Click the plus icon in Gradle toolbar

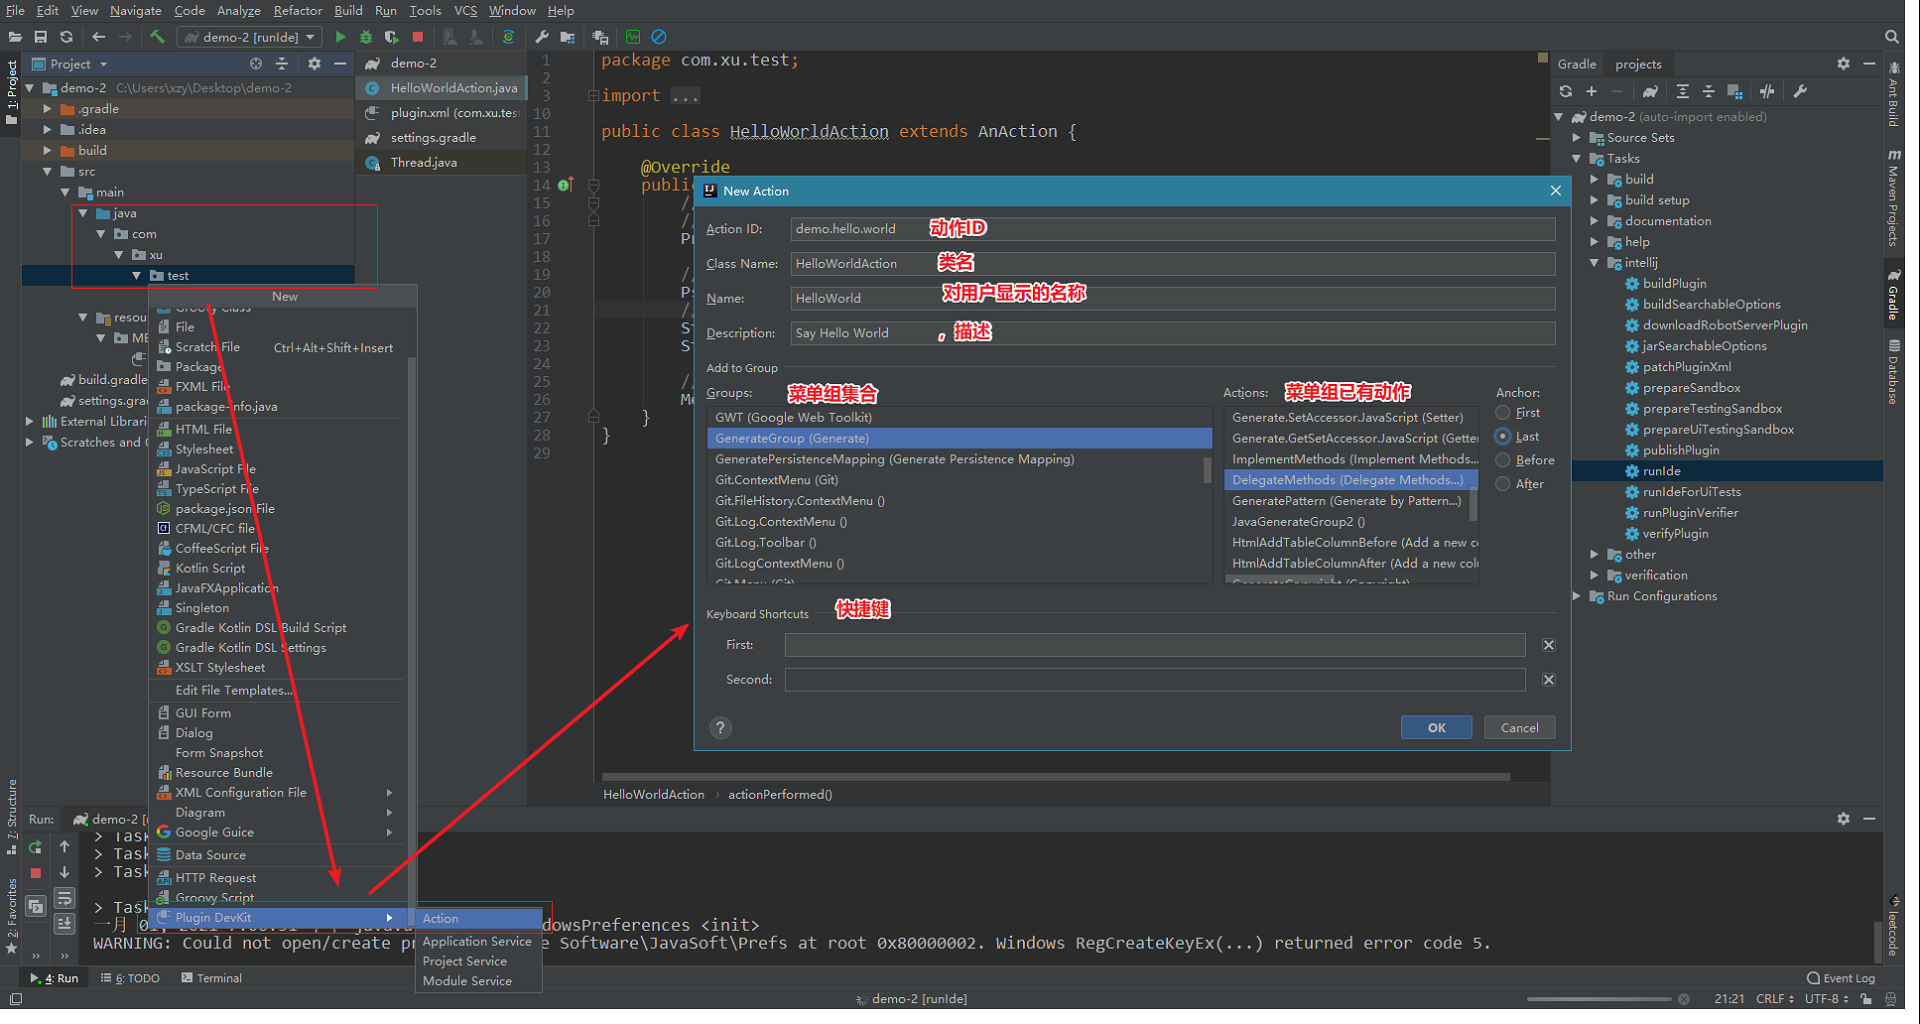tap(1592, 91)
